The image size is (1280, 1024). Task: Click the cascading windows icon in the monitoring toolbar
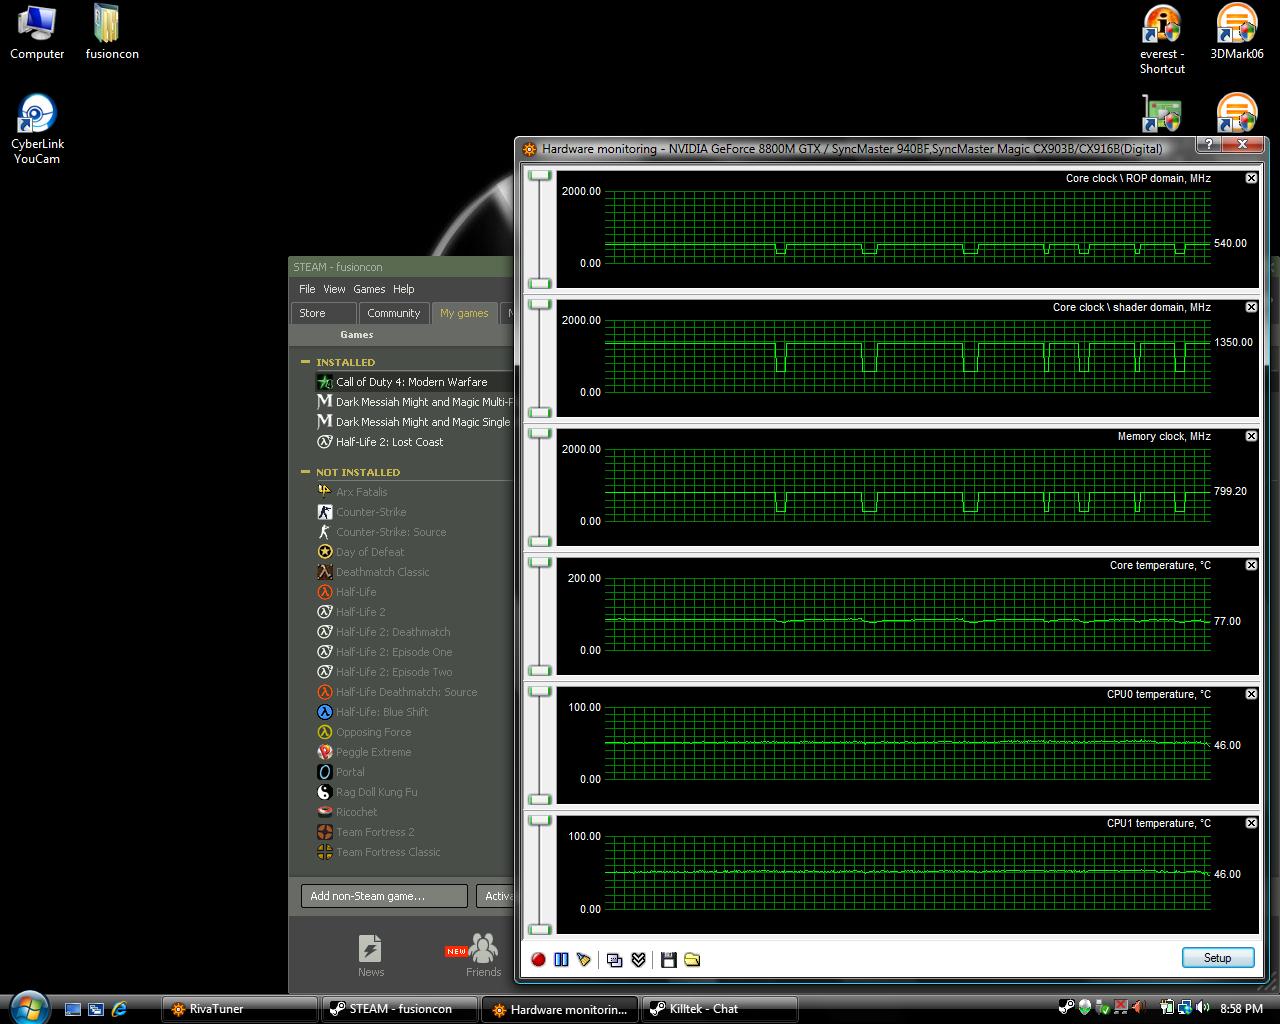pos(614,959)
